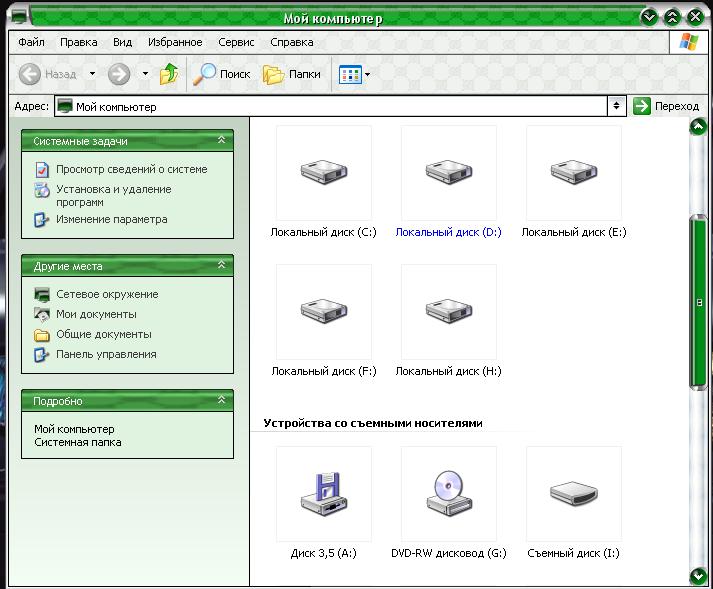Image resolution: width=713 pixels, height=589 pixels.
Task: Click the address field Мой компьютер
Action: tap(331, 106)
